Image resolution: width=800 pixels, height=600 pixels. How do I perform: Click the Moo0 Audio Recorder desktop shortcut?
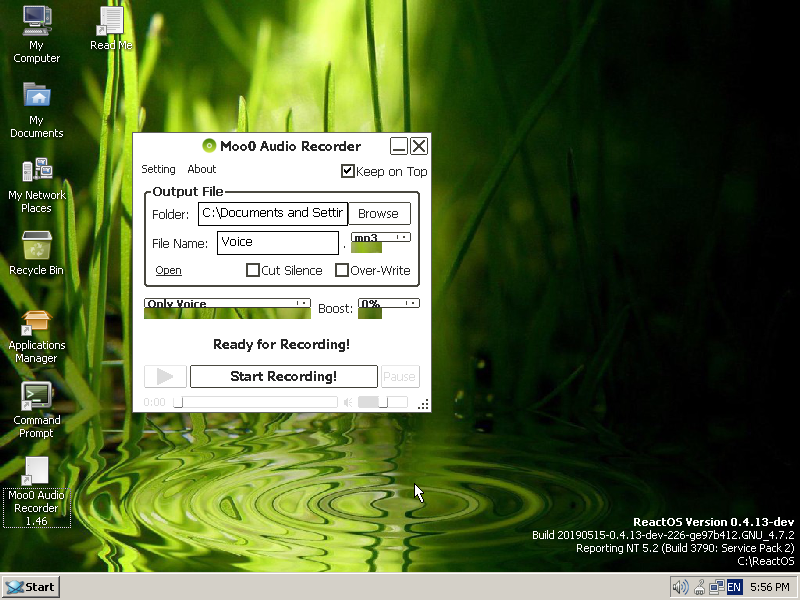click(36, 471)
